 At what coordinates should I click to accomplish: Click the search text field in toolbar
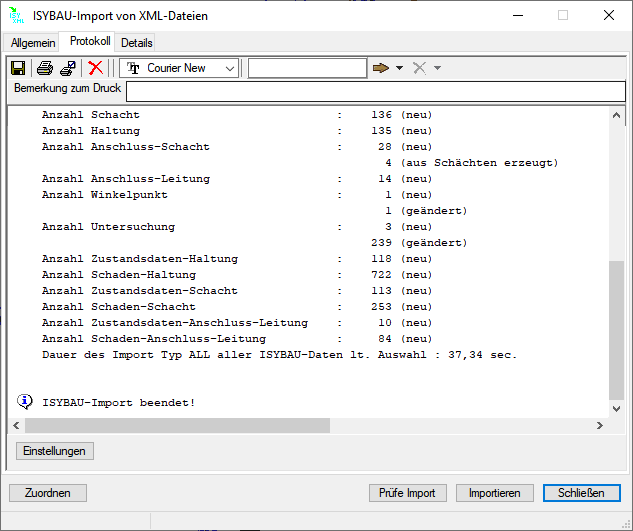(x=307, y=68)
